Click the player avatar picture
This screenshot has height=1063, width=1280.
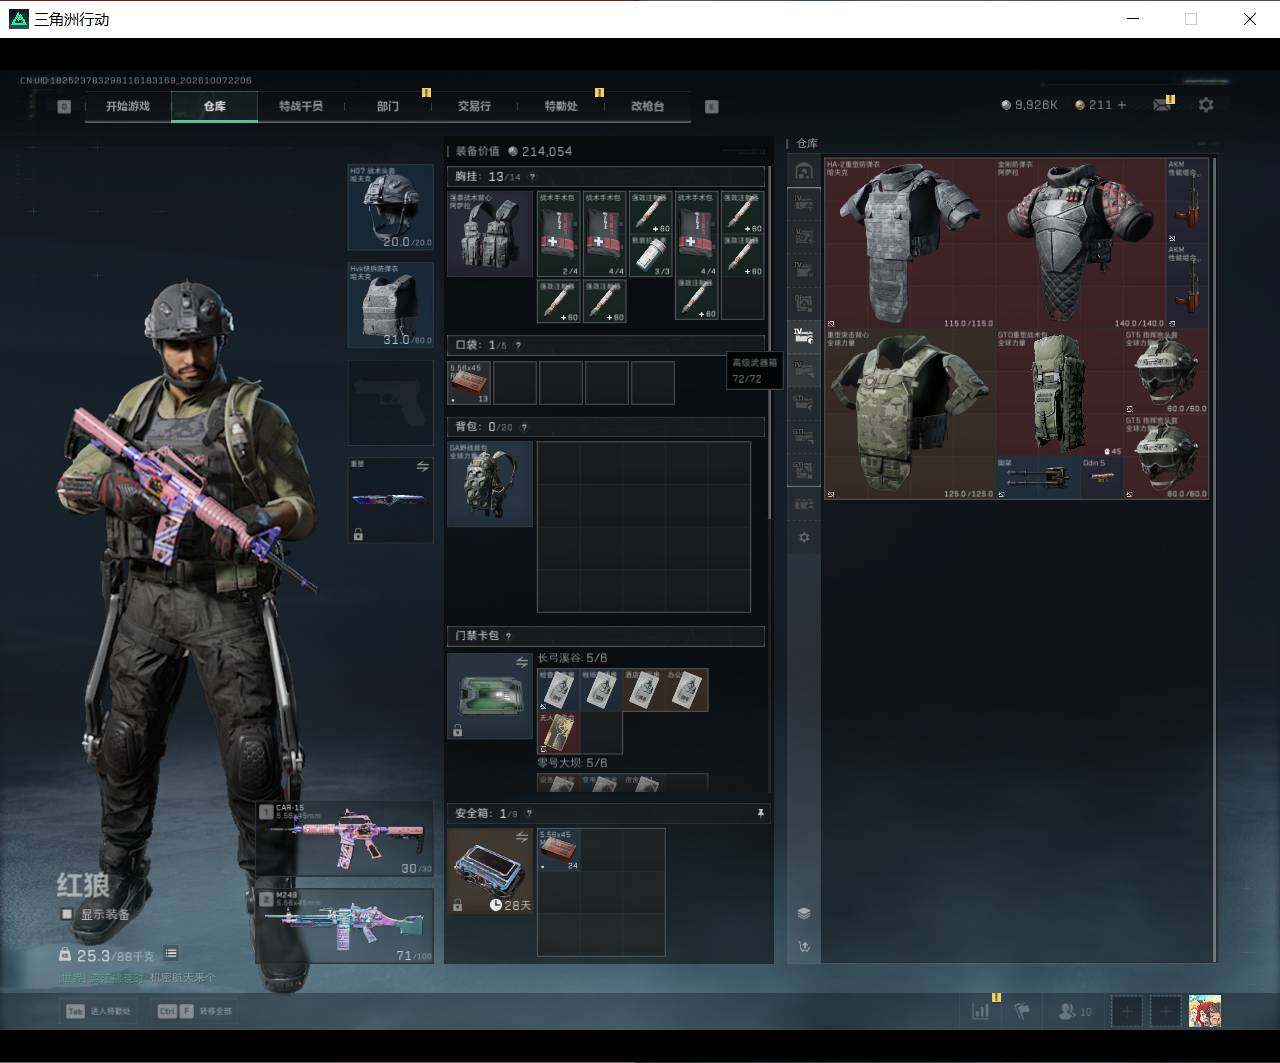[1204, 1011]
